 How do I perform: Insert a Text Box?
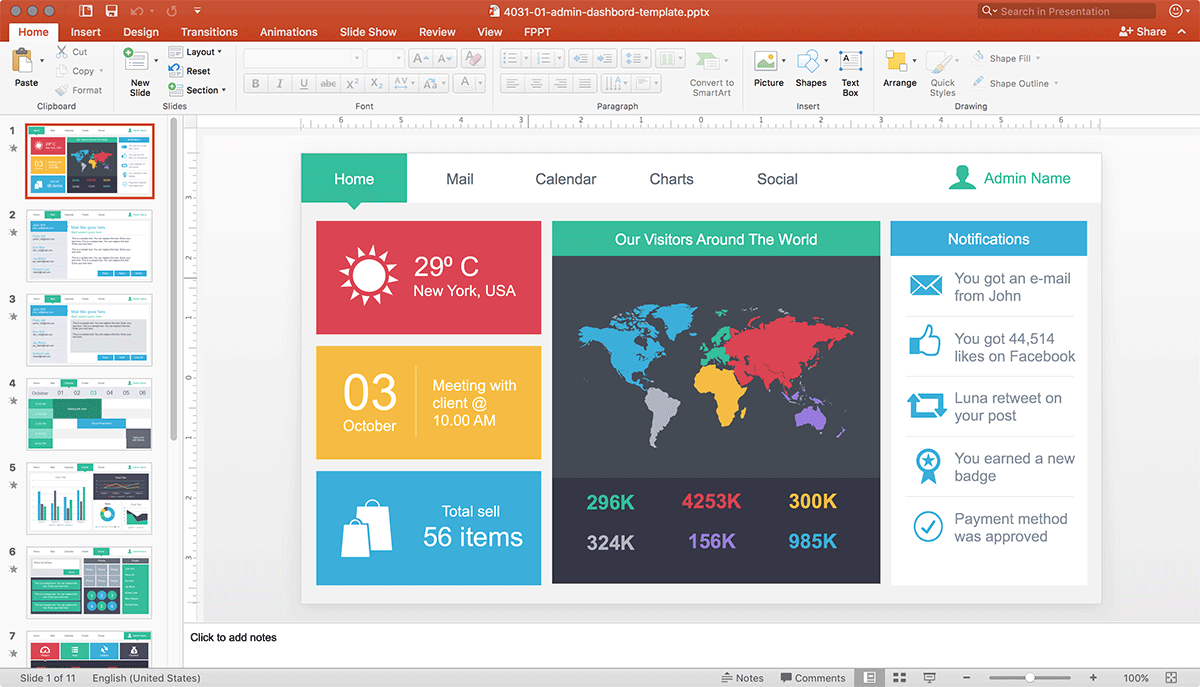[850, 73]
